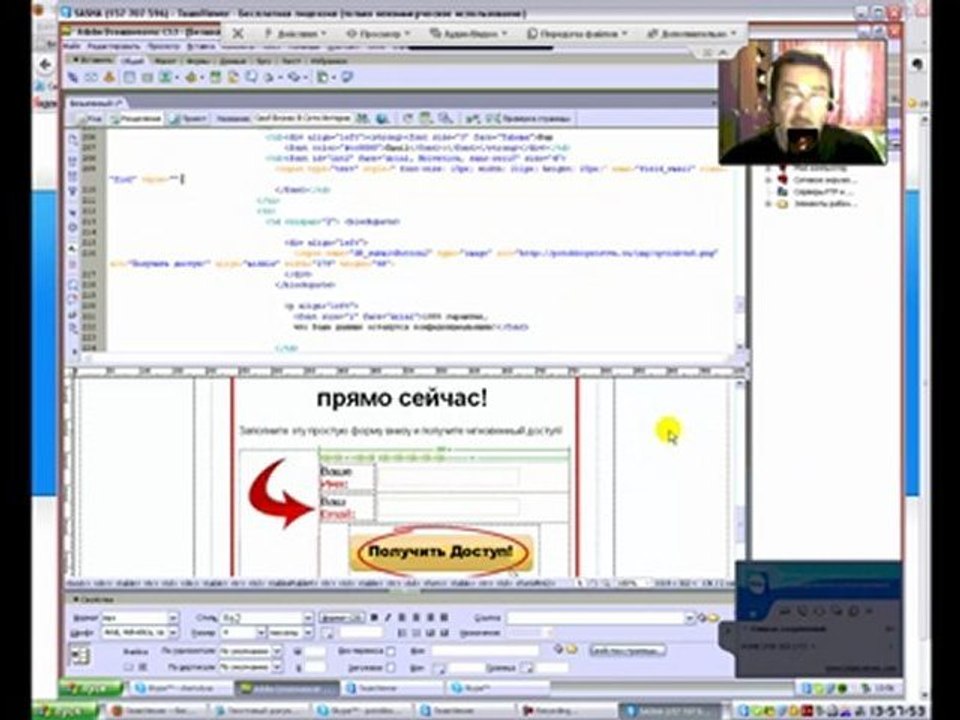The height and width of the screenshot is (720, 960).
Task: Open TeamViewer 'Передача файлов' menu
Action: tap(577, 34)
